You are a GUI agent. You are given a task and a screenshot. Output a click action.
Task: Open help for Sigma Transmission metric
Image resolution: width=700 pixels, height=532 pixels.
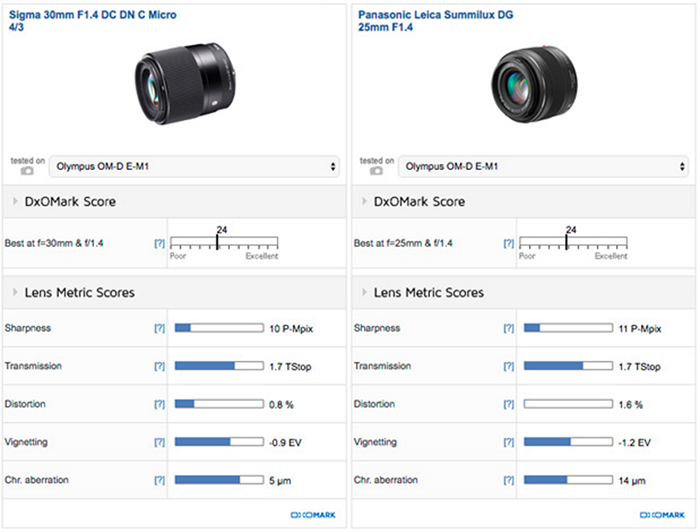point(159,366)
